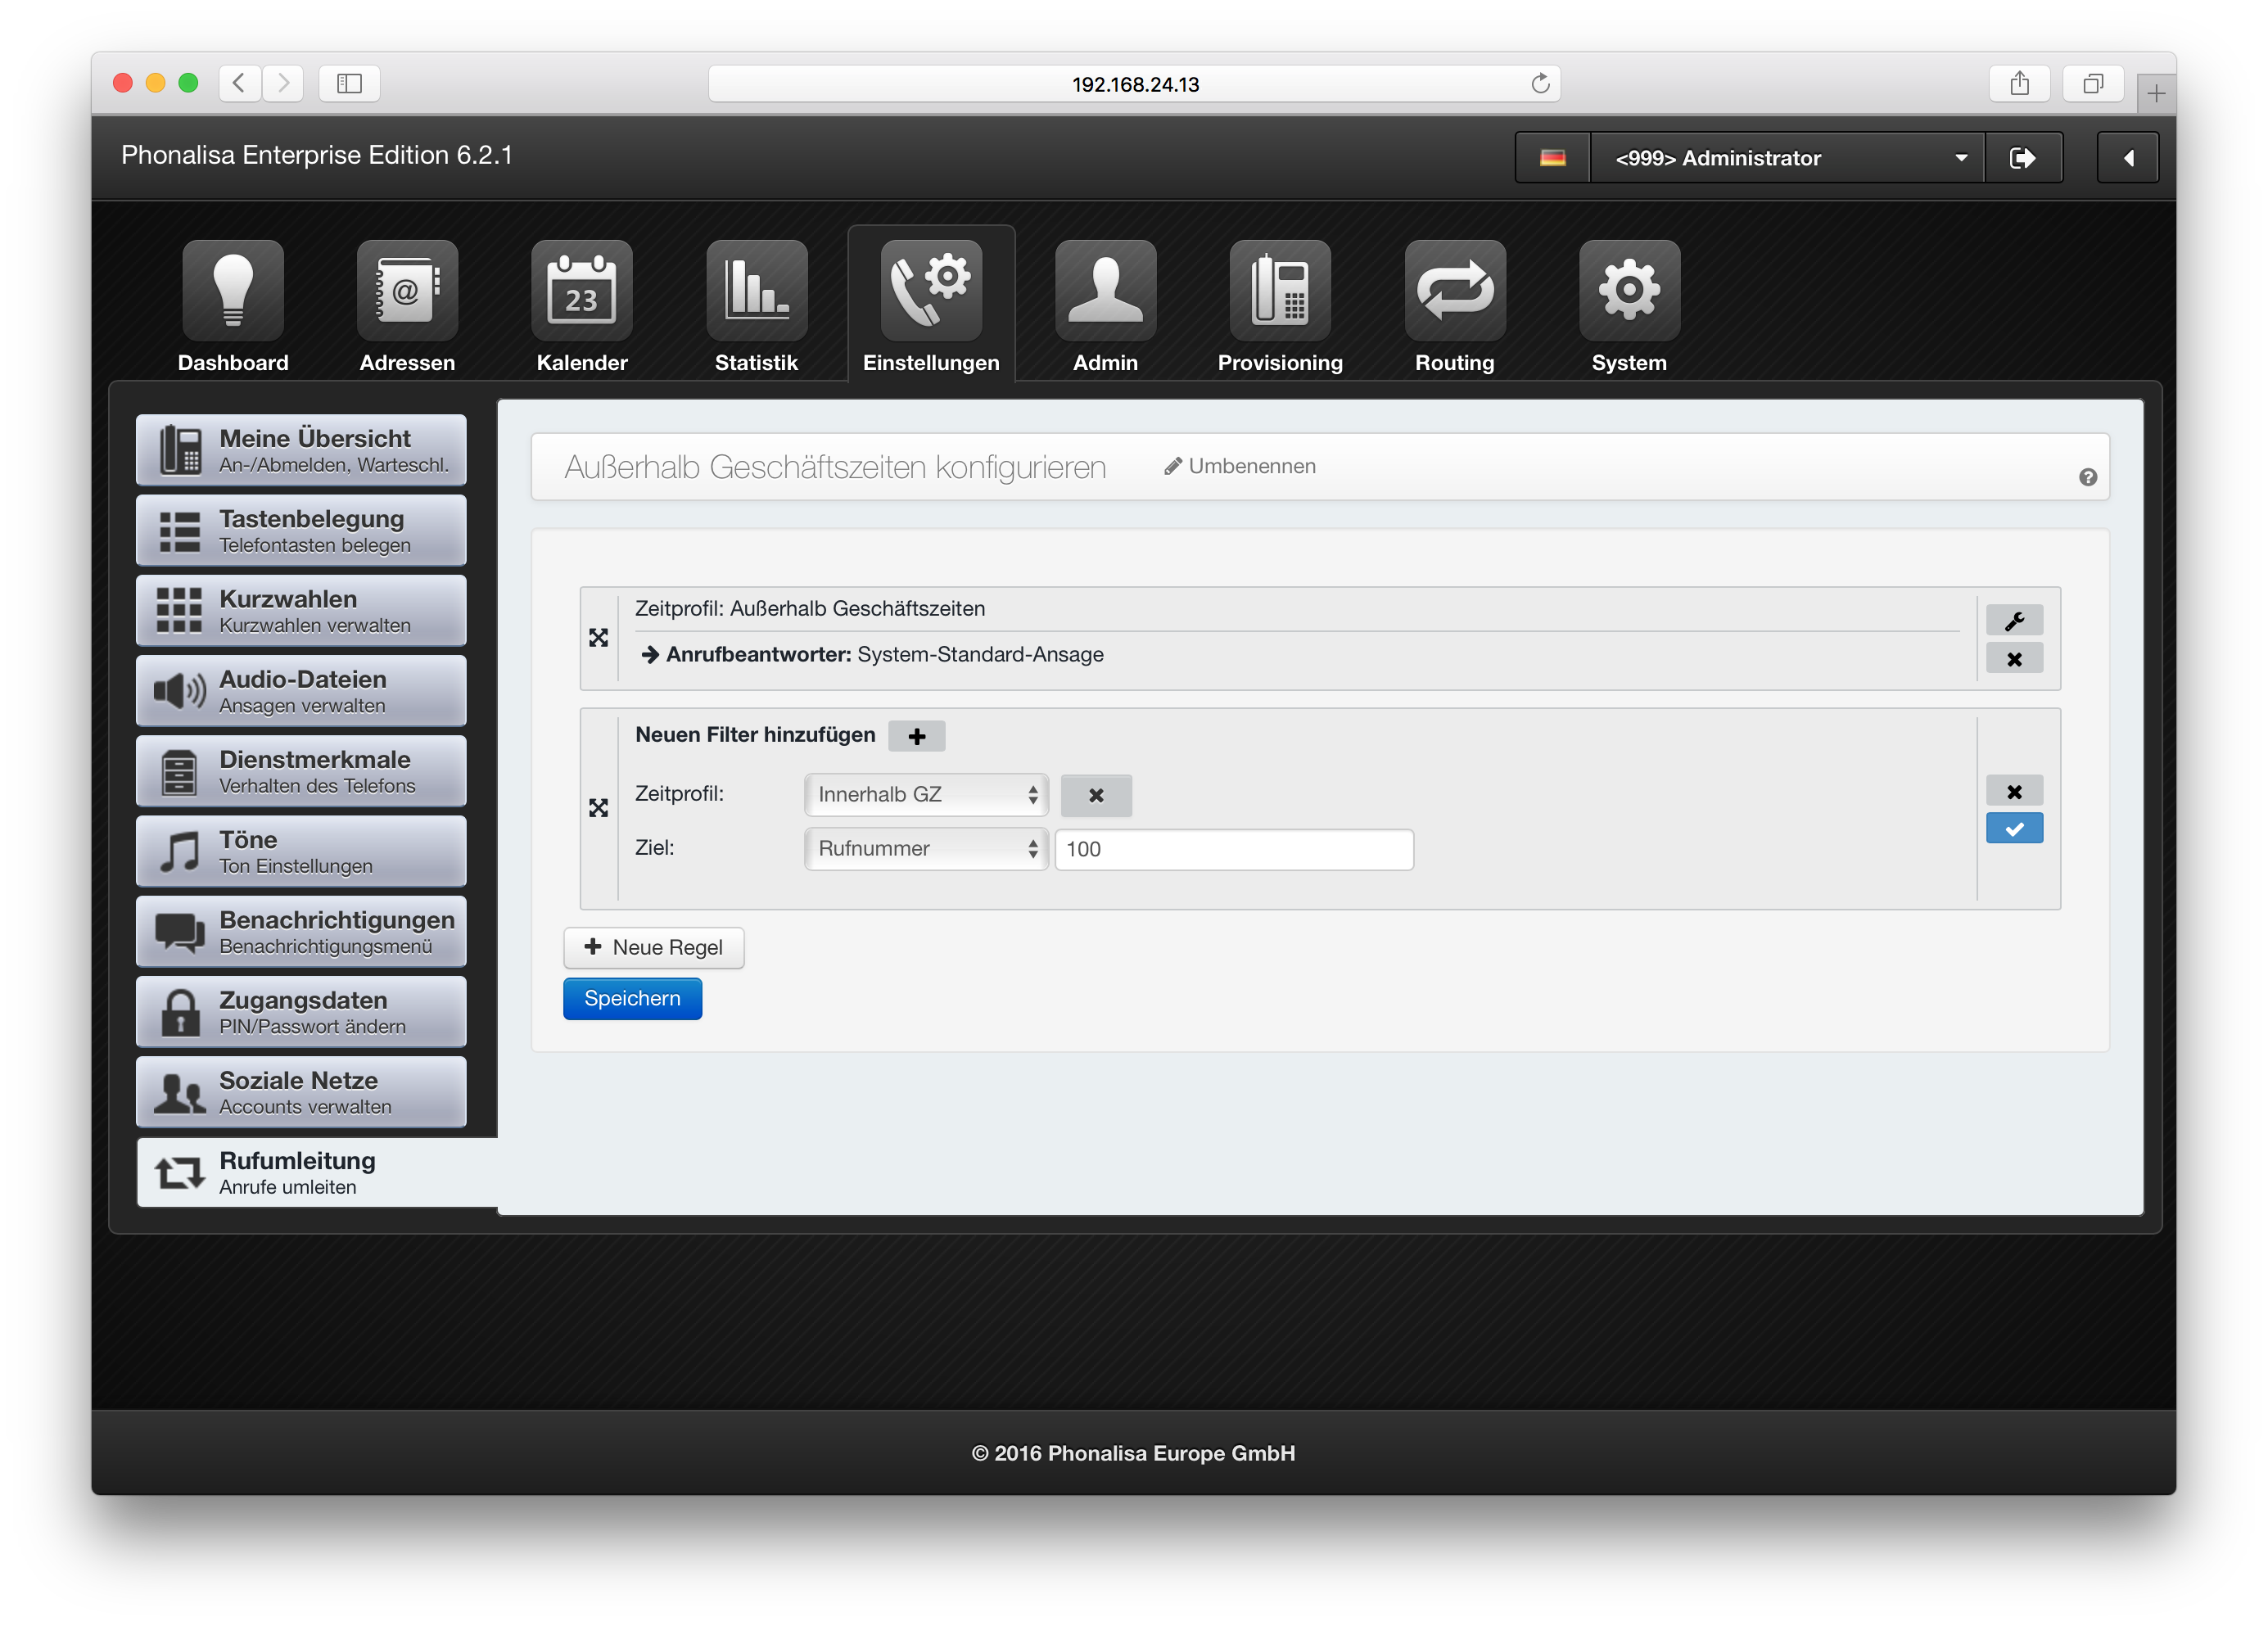Viewport: 2268px width, 1626px height.
Task: Open the Admin user icon
Action: click(1105, 291)
